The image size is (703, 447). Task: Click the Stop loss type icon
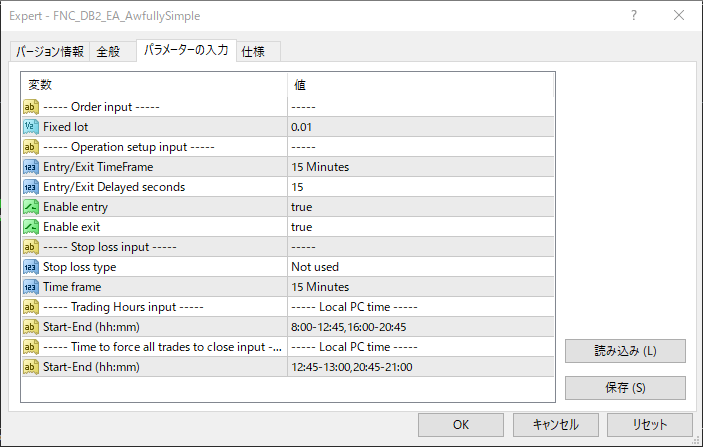[30, 267]
